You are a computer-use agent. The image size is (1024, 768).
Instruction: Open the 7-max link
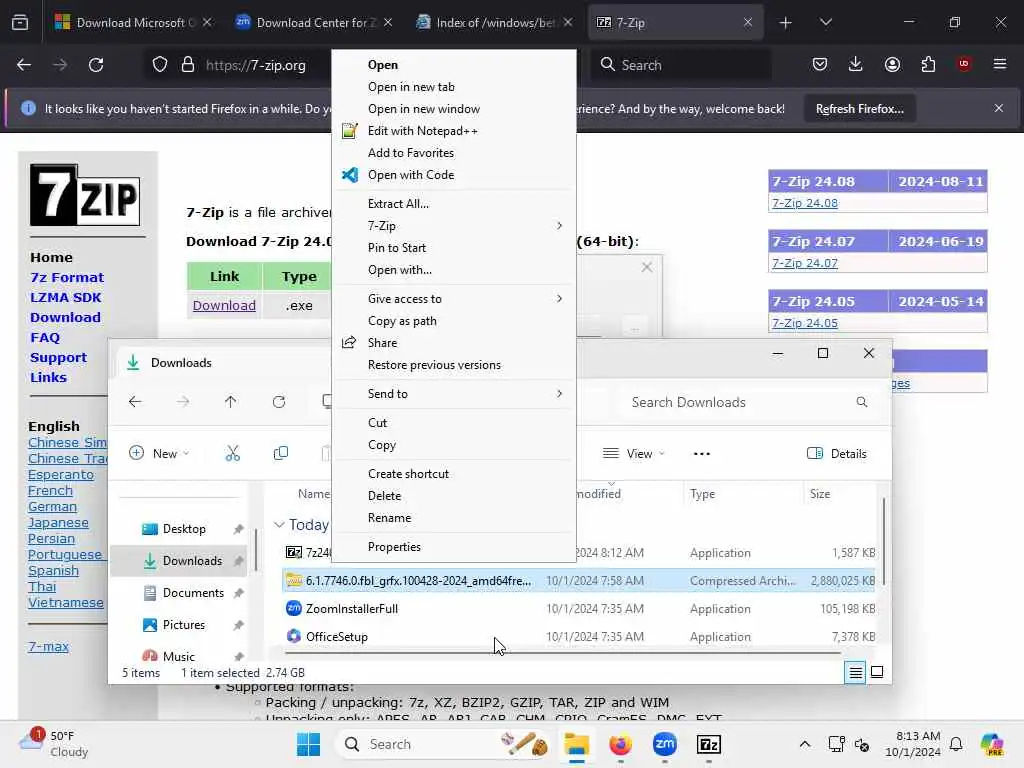tap(48, 647)
